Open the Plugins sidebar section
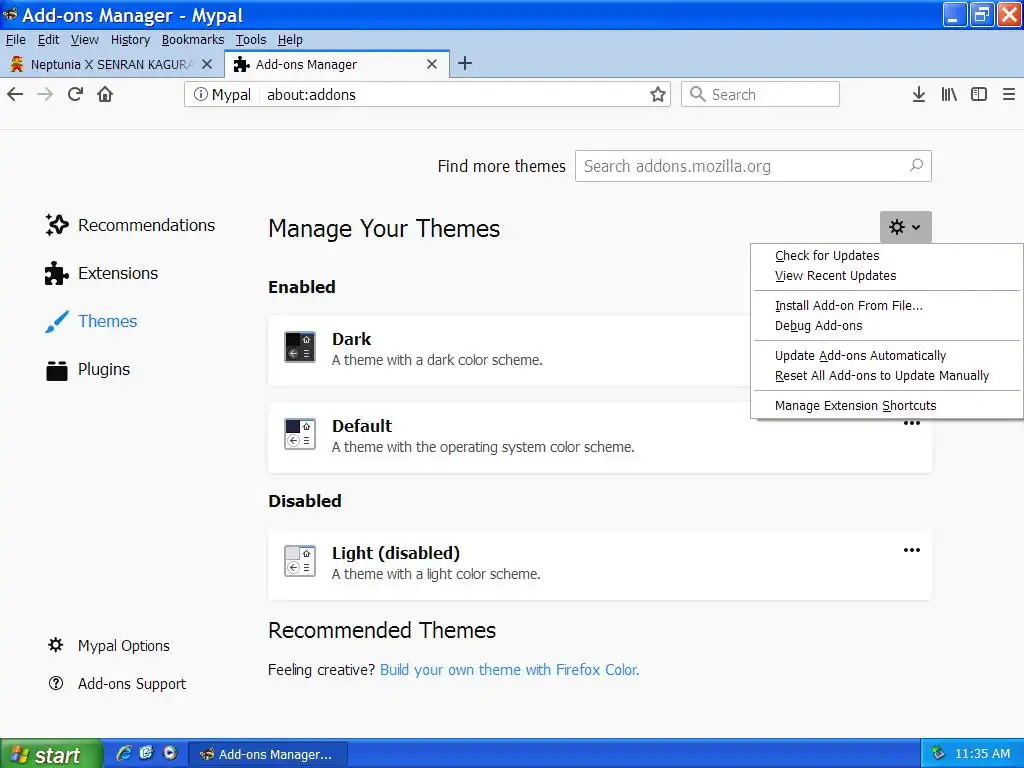This screenshot has height=768, width=1024. (88, 370)
